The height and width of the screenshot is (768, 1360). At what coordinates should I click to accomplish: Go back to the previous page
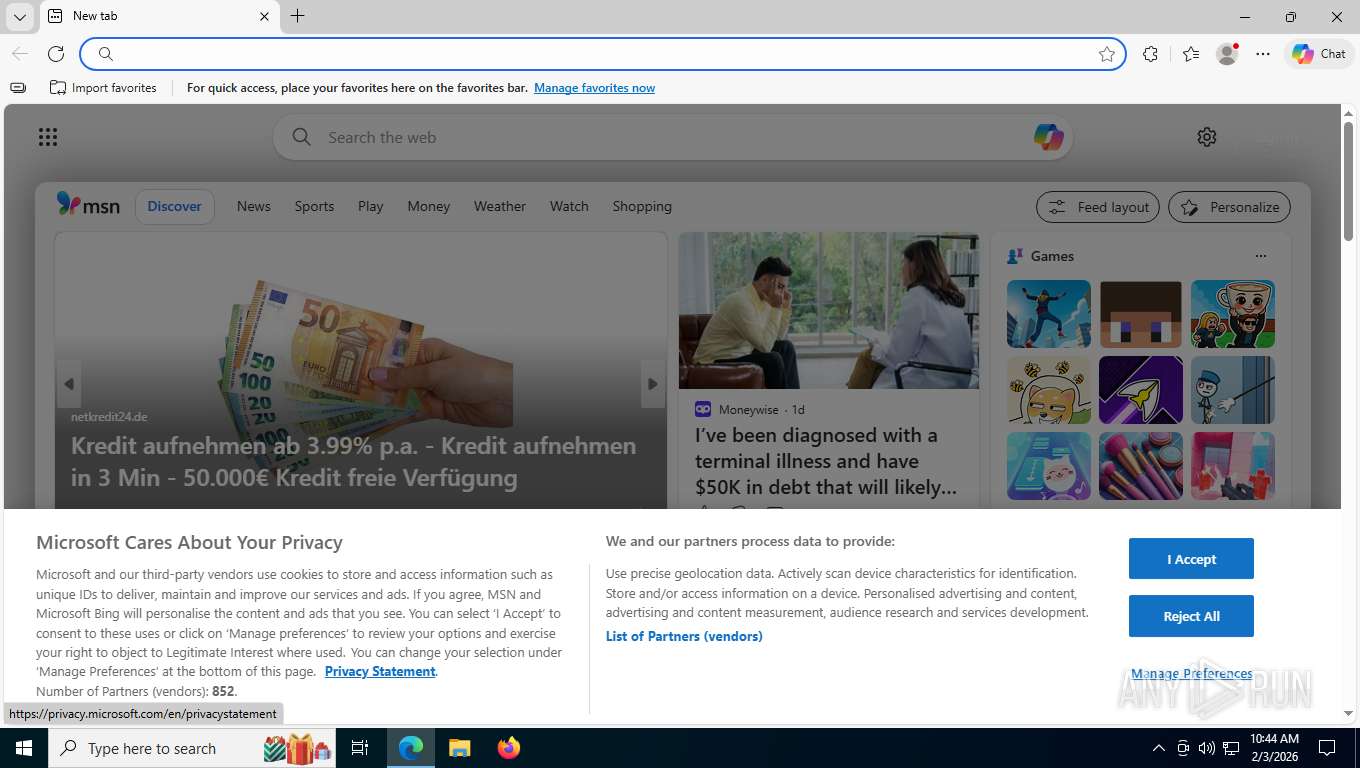(x=20, y=54)
